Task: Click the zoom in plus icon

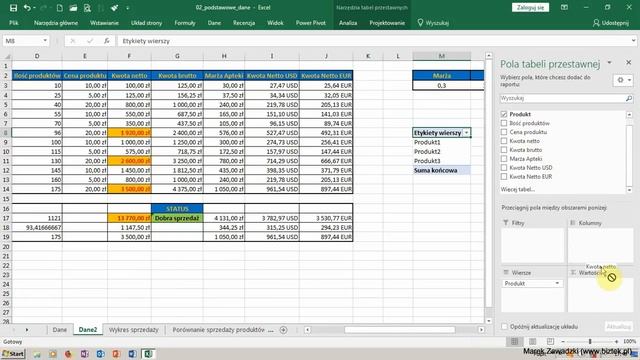Action: click(x=616, y=341)
